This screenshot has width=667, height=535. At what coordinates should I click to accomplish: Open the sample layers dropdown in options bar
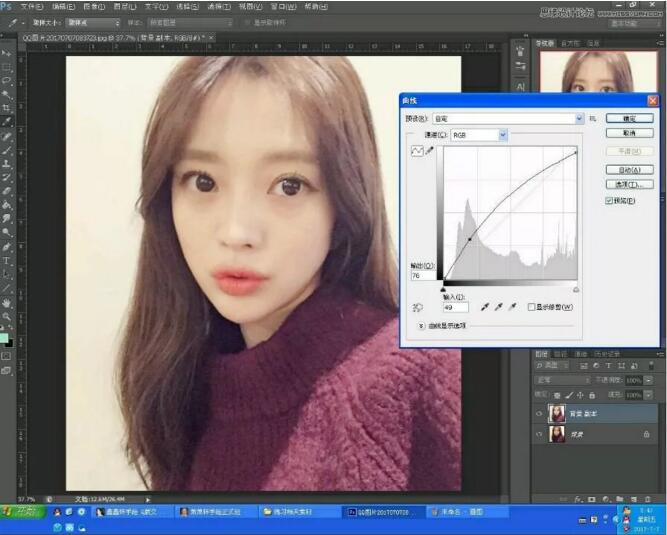pyautogui.click(x=191, y=23)
